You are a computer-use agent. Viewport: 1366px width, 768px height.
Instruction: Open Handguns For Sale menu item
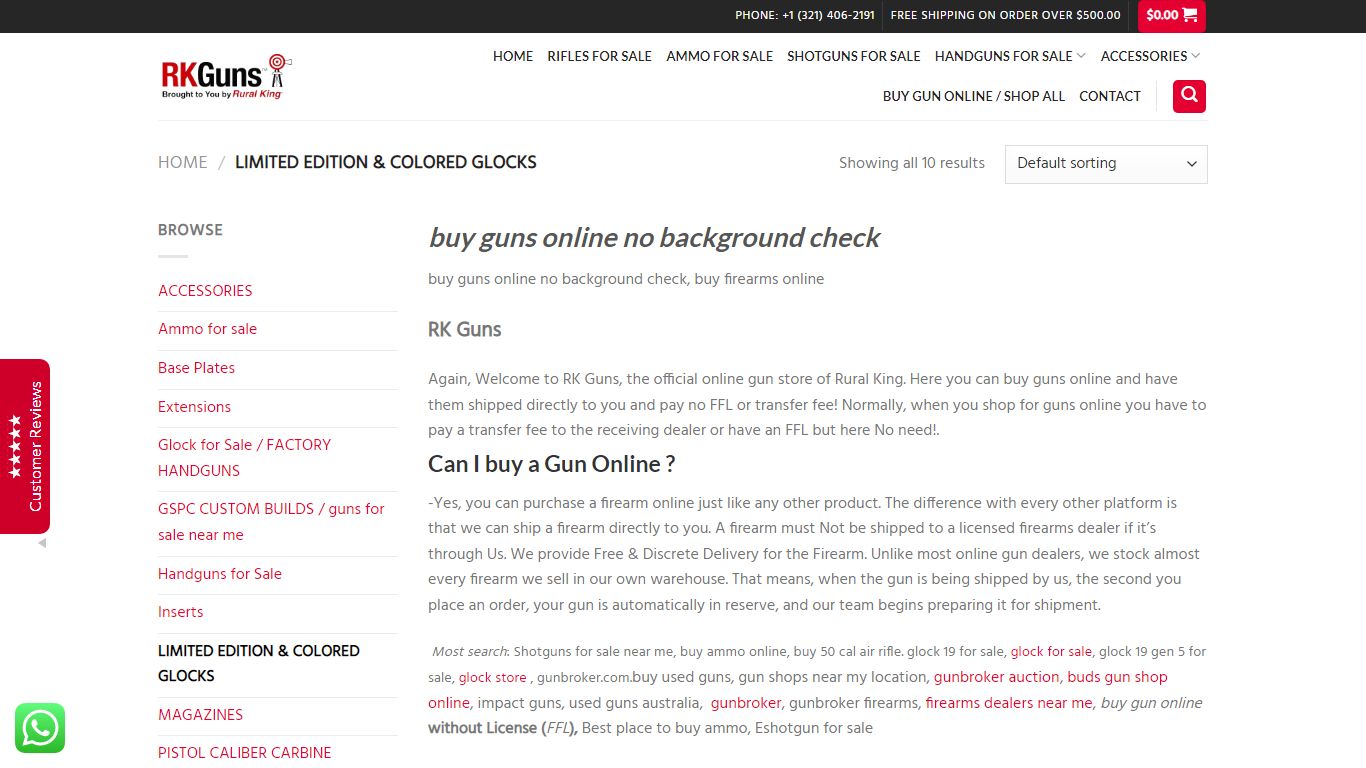pos(1003,56)
